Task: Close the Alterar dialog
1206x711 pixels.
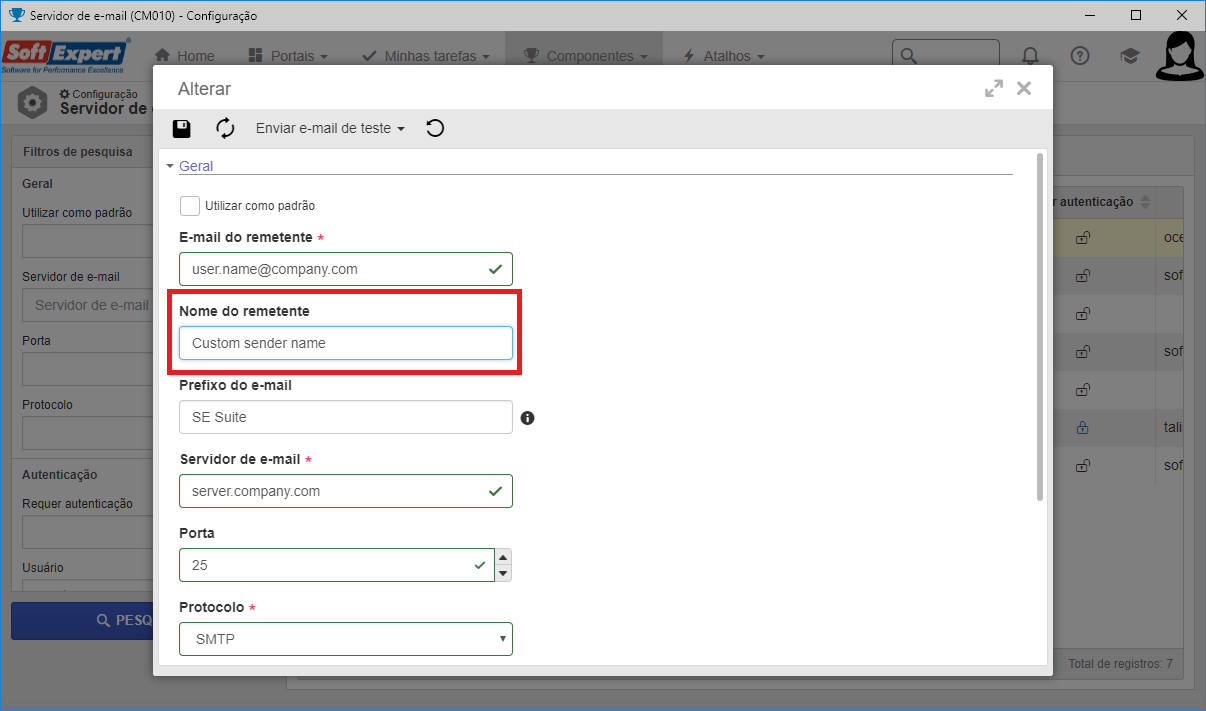Action: pyautogui.click(x=1024, y=88)
